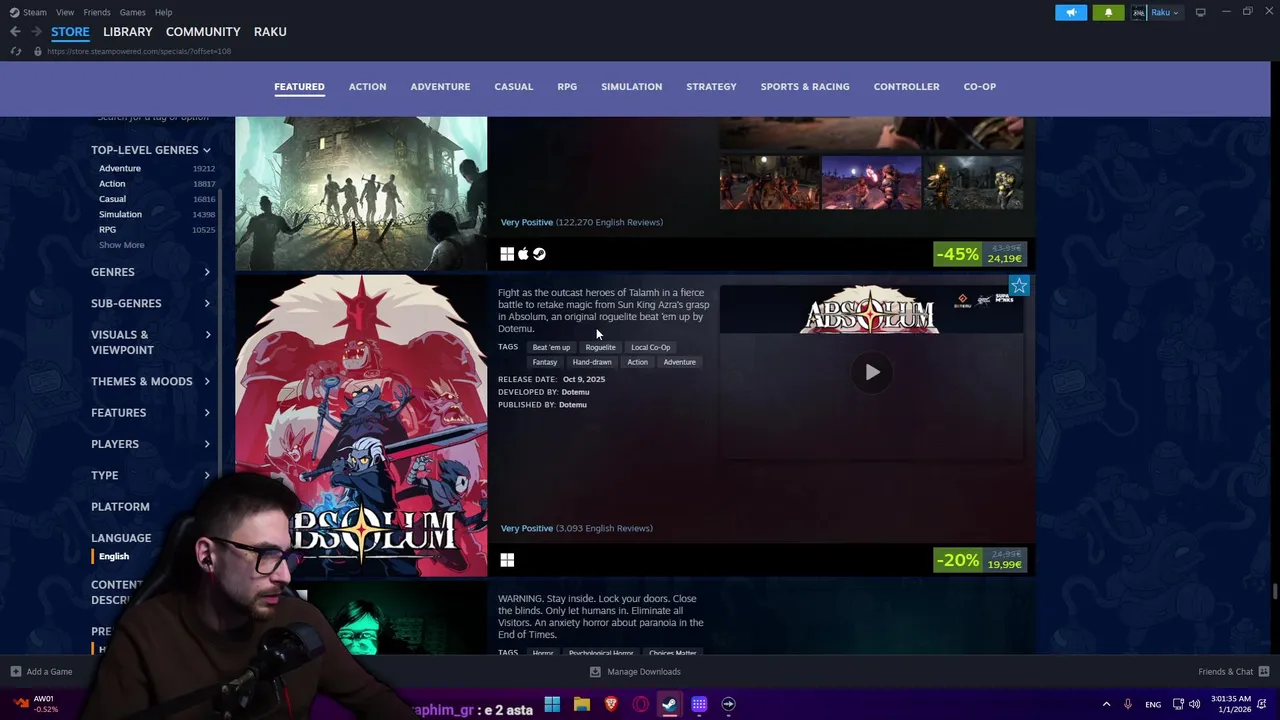Click the Add a Game plus icon
The image size is (1280, 720).
click(15, 672)
